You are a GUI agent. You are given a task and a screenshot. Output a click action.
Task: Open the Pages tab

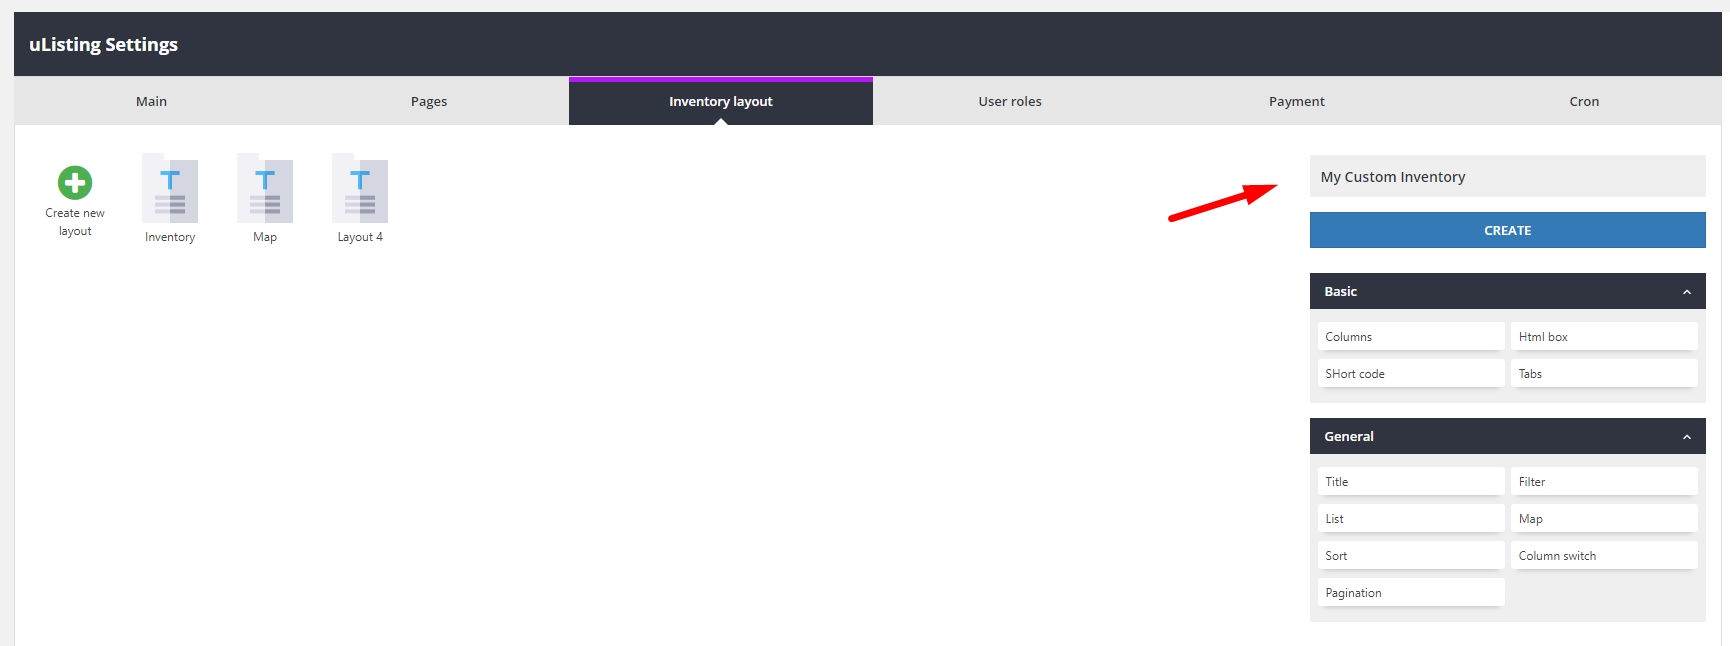[x=429, y=101]
